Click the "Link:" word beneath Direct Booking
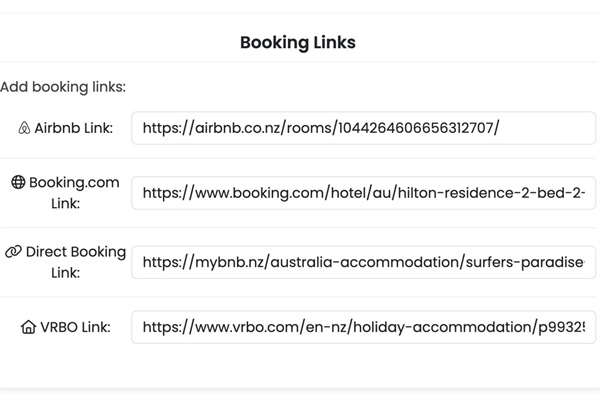This screenshot has width=600, height=400. click(x=65, y=272)
